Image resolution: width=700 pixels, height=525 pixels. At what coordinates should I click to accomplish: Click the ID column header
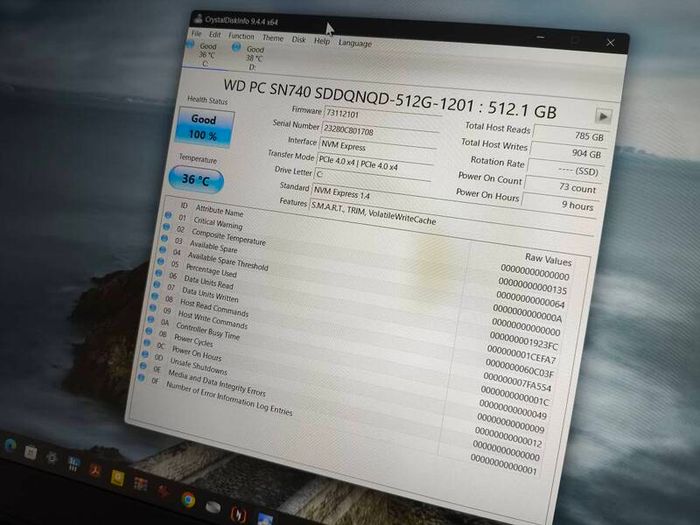pyautogui.click(x=184, y=205)
